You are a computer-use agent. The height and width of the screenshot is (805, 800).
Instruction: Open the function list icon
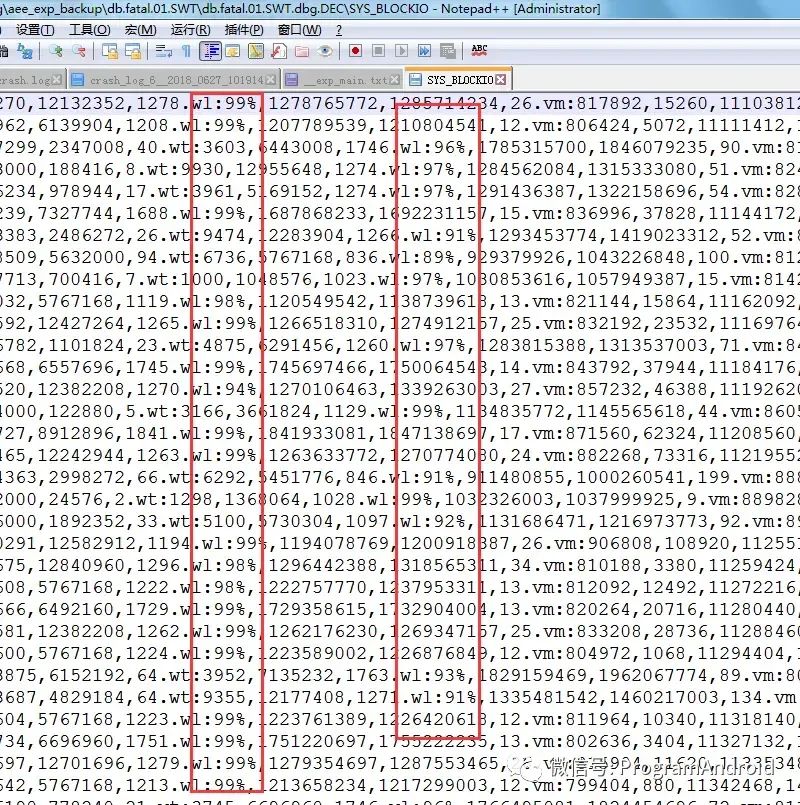[279, 51]
